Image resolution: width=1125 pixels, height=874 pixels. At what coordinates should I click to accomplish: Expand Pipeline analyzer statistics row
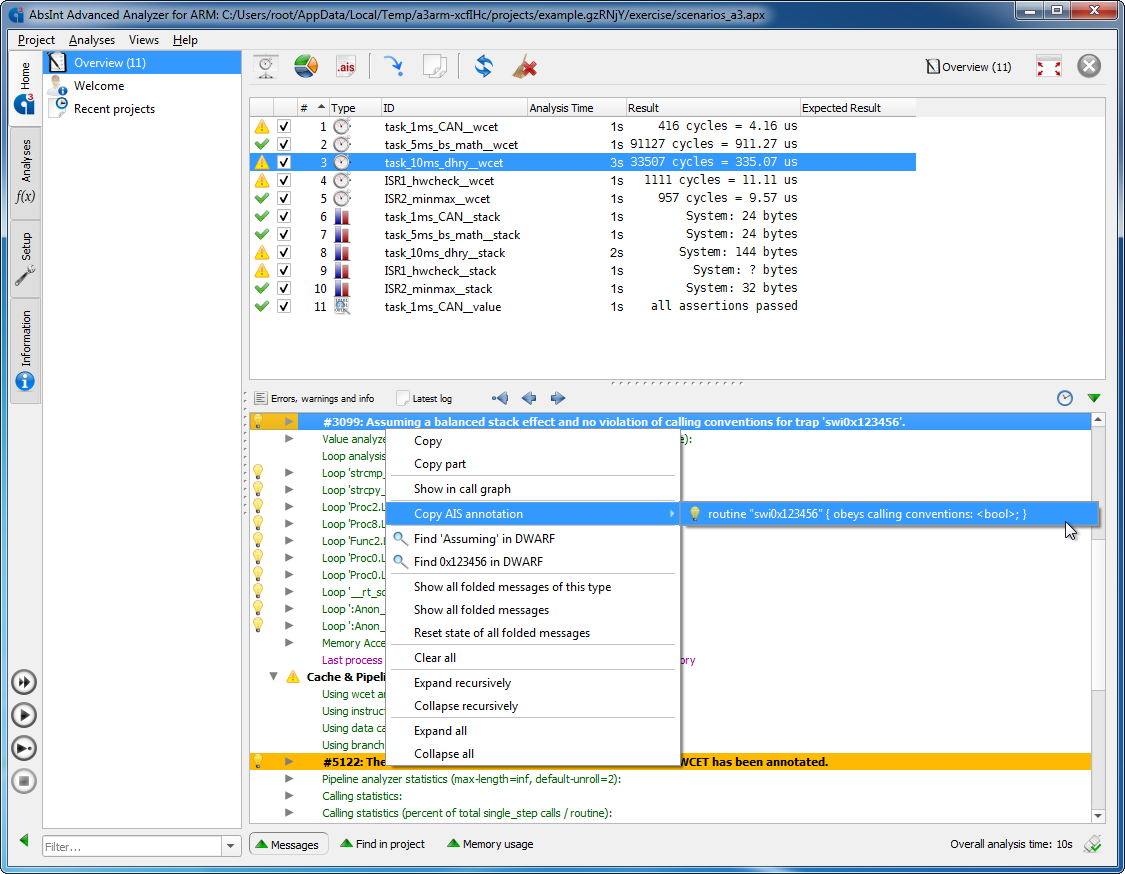click(x=289, y=779)
